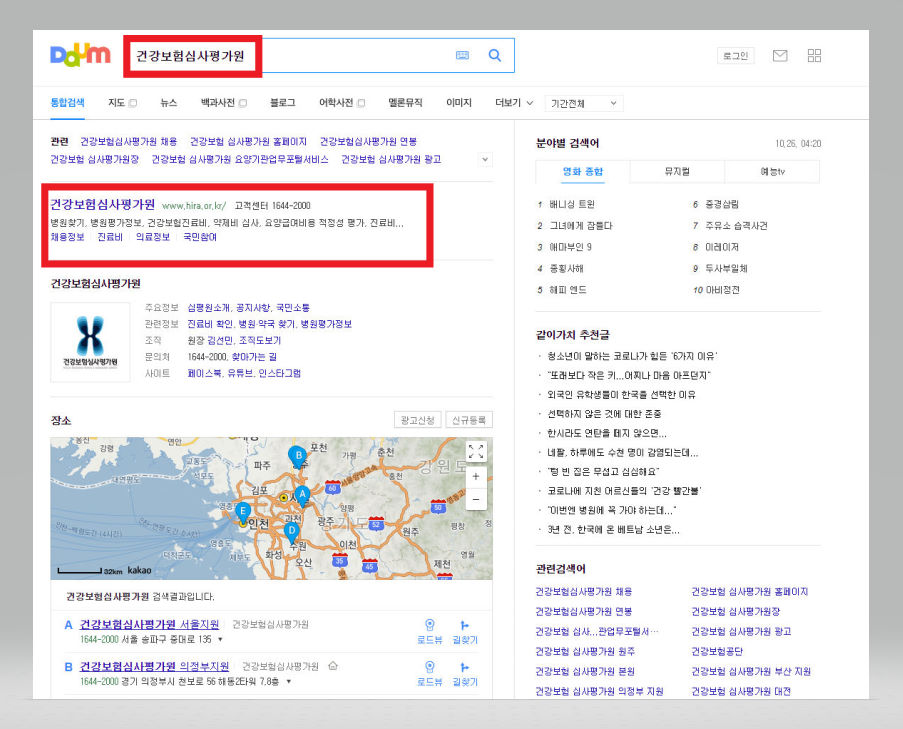Image resolution: width=903 pixels, height=729 pixels.
Task: Open the 채용정보 sublink
Action: pos(67,237)
